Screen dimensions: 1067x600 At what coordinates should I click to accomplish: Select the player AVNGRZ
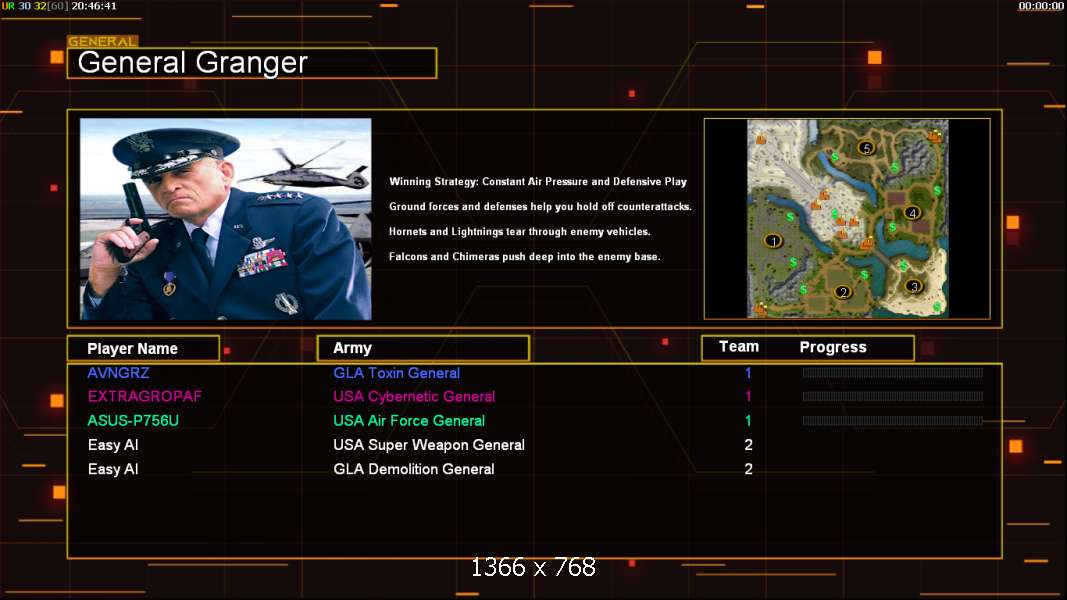pyautogui.click(x=118, y=373)
